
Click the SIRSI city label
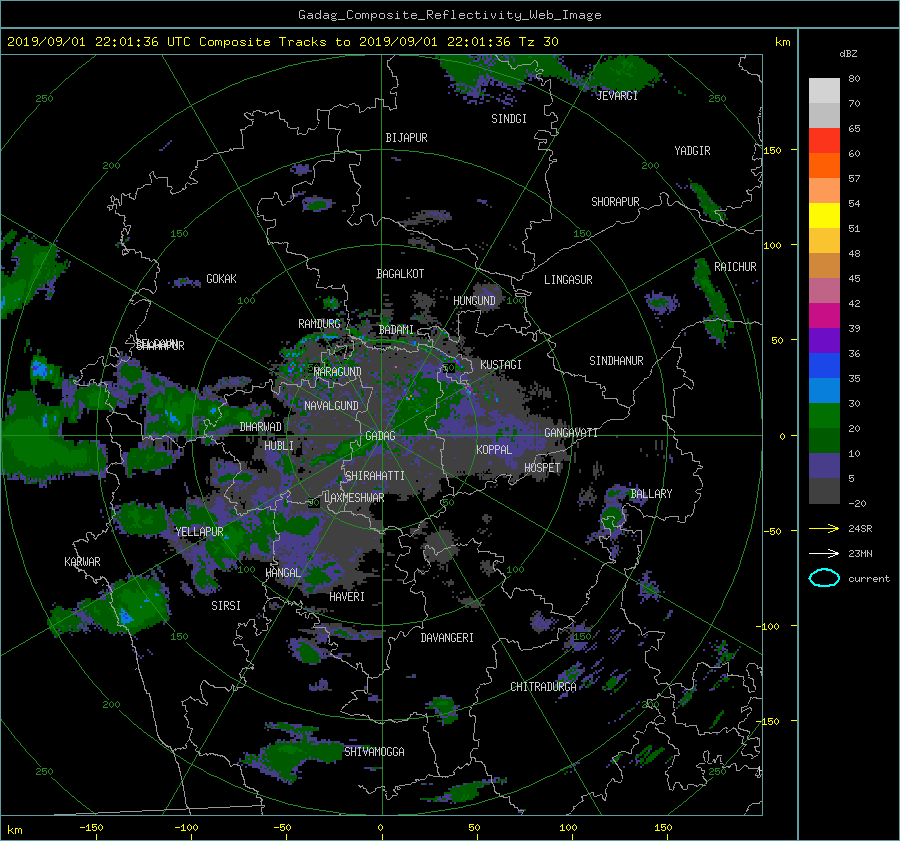click(226, 606)
